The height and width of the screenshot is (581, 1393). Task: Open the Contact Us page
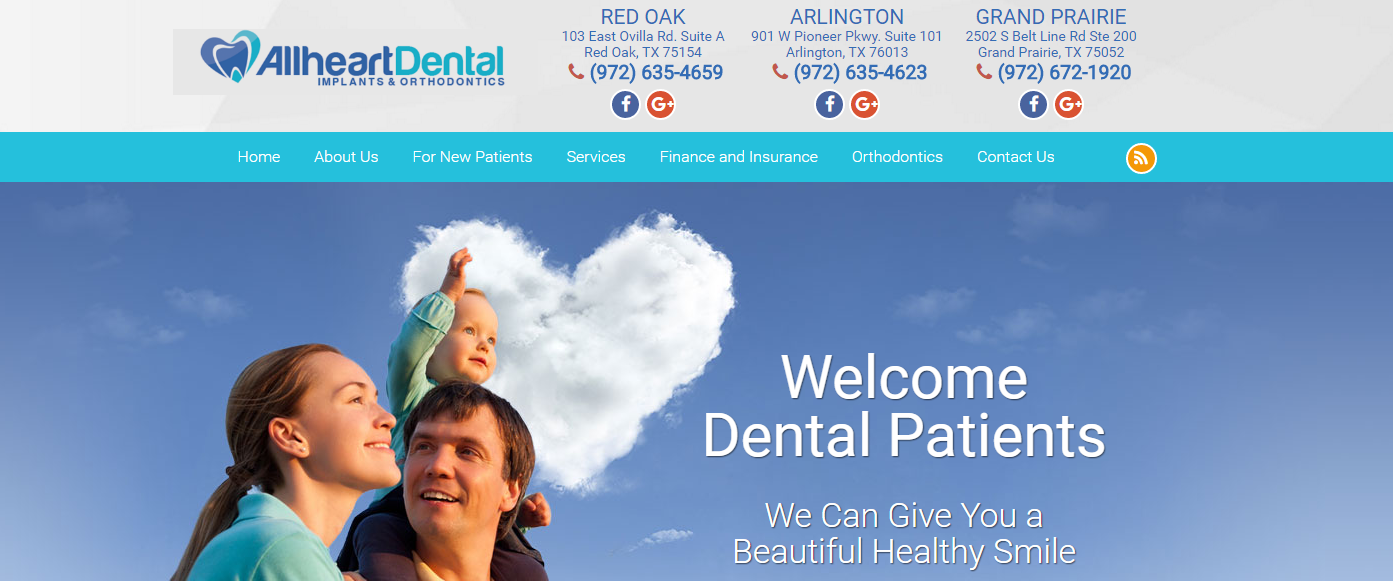tap(1016, 157)
